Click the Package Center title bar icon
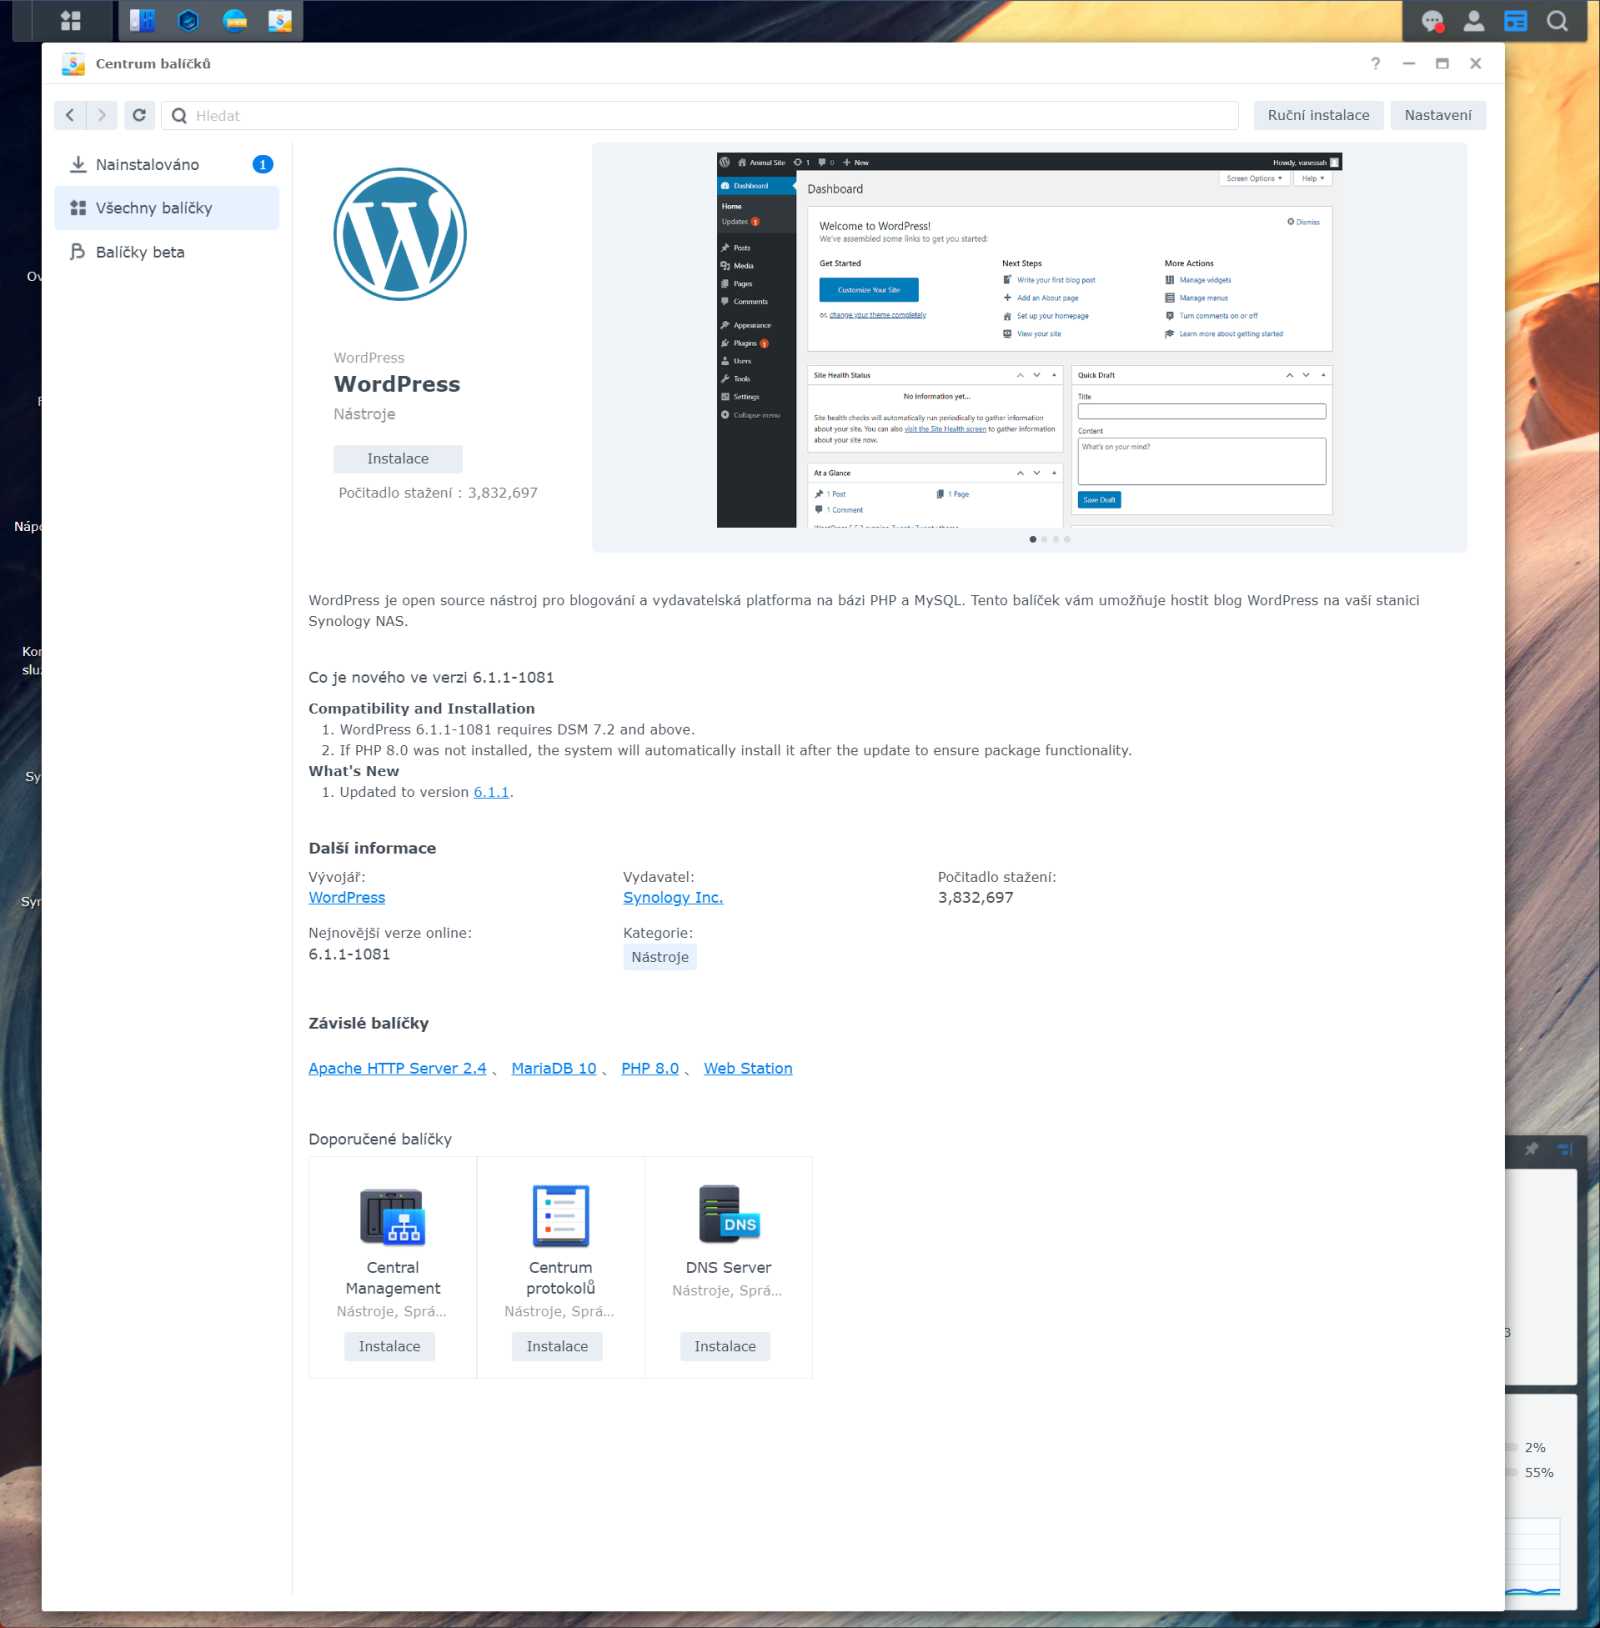Viewport: 1600px width, 1628px height. (73, 63)
